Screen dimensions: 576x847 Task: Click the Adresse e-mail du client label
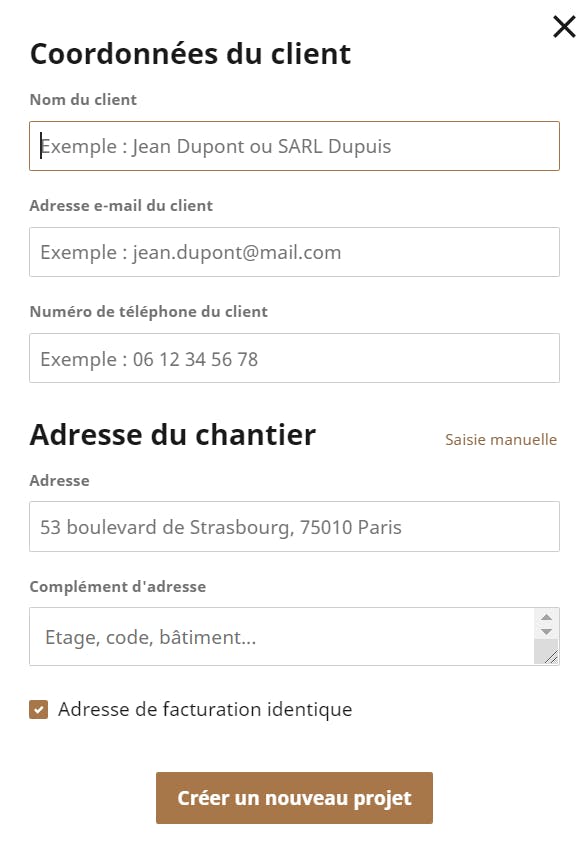tap(121, 205)
